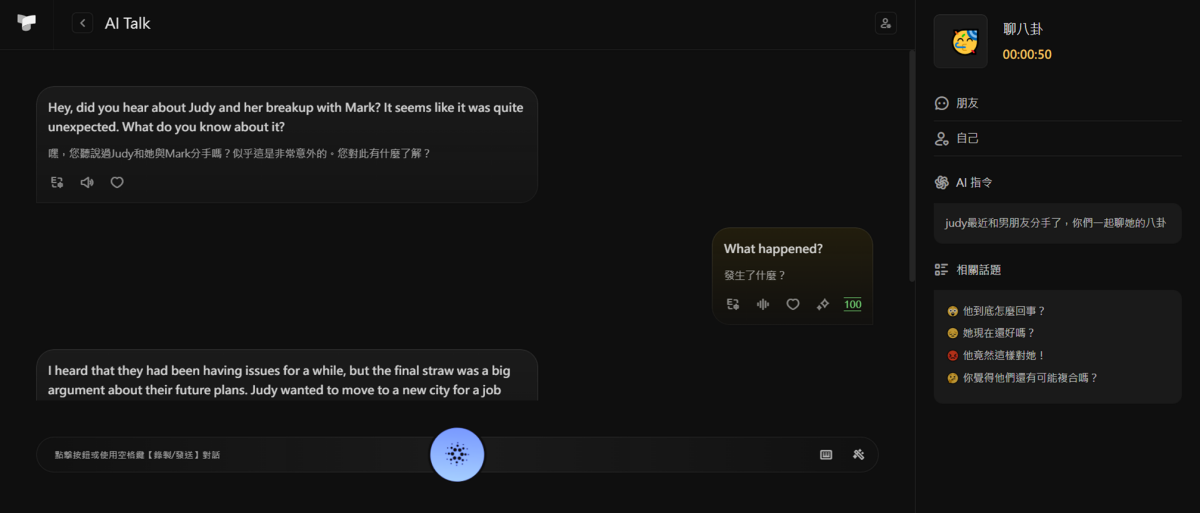Screen dimensions: 1200x513
Task: Play voice waveform on "What happened?" message
Action: click(763, 304)
